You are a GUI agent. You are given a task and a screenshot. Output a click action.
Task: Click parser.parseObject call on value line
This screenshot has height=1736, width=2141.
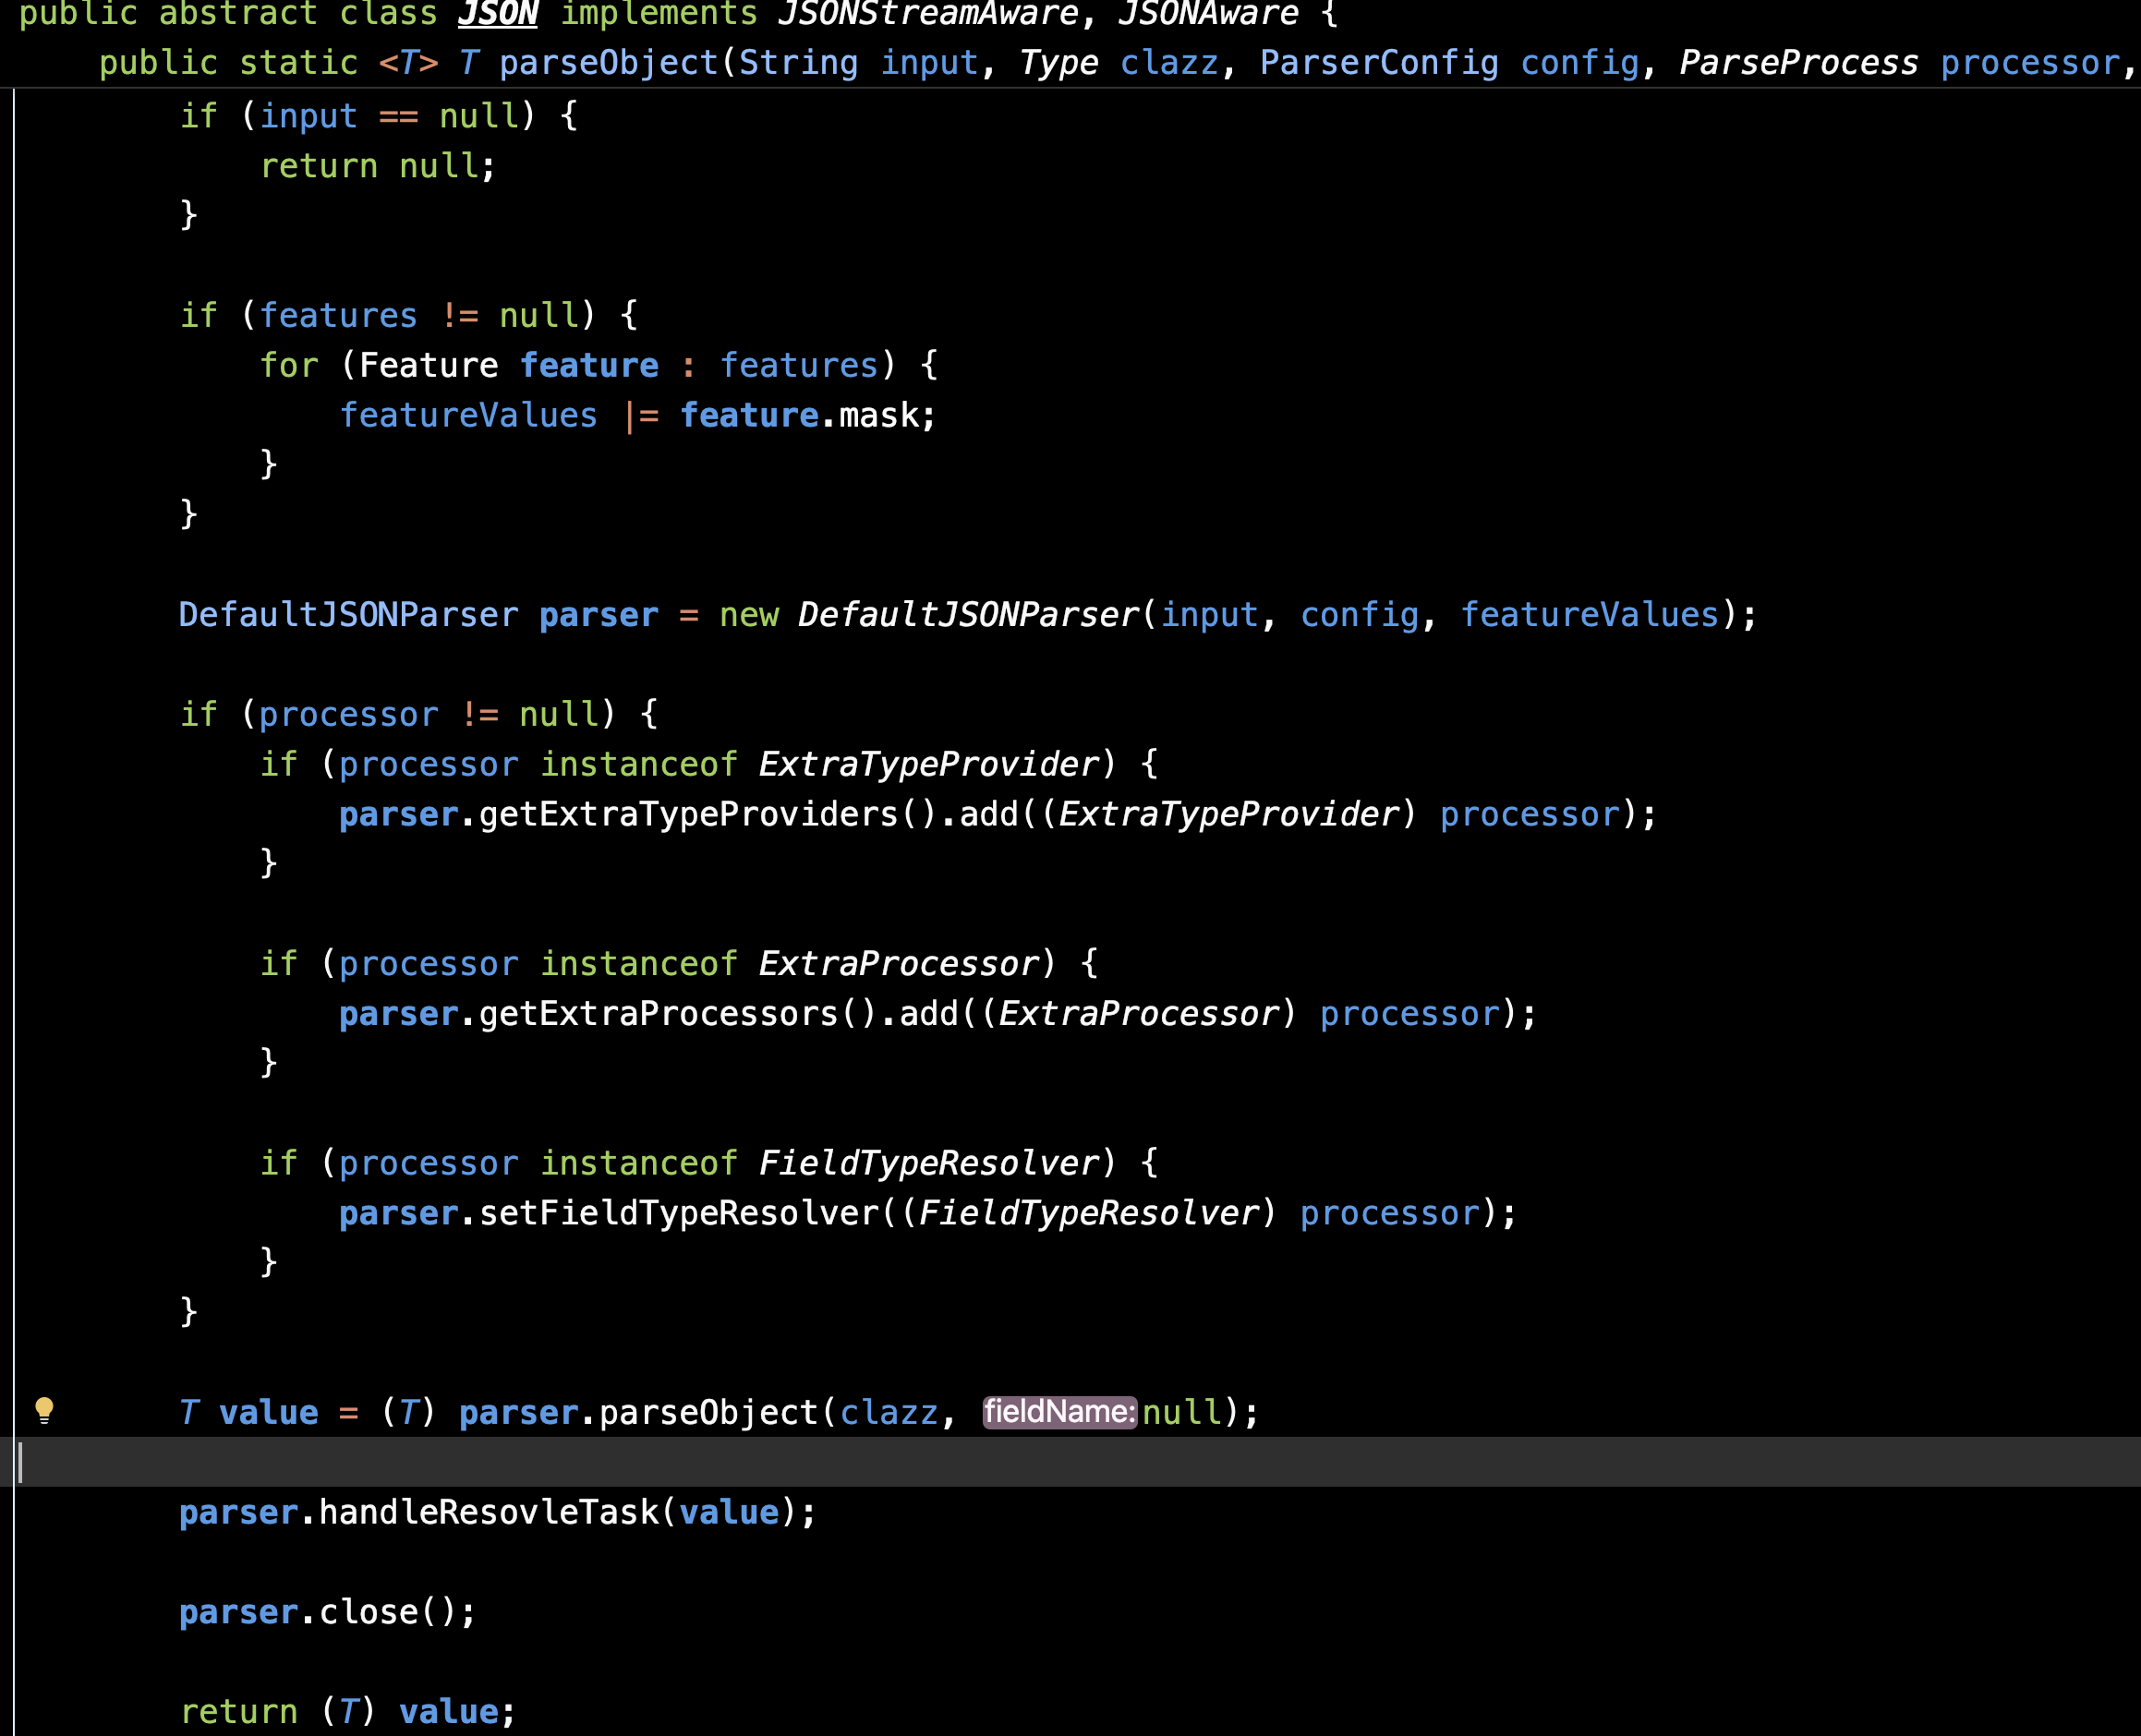tap(639, 1413)
